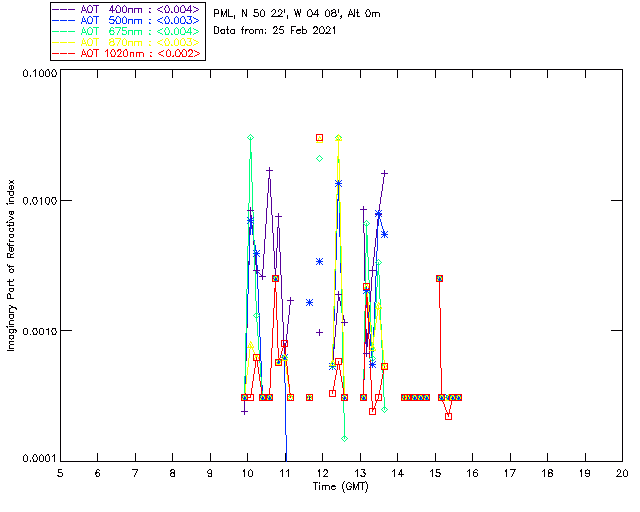This screenshot has width=640, height=512.
Task: Click the green diamond peak just after 10 GMT
Action: pos(251,138)
